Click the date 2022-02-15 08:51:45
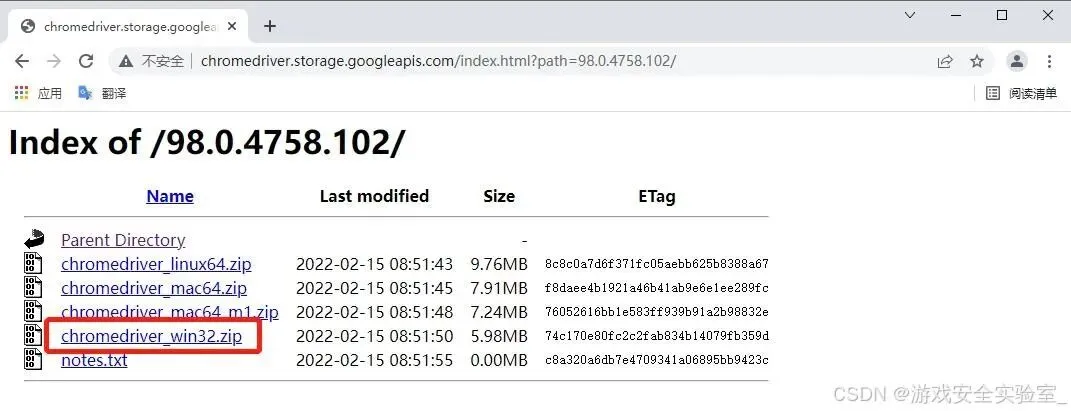 (374, 288)
